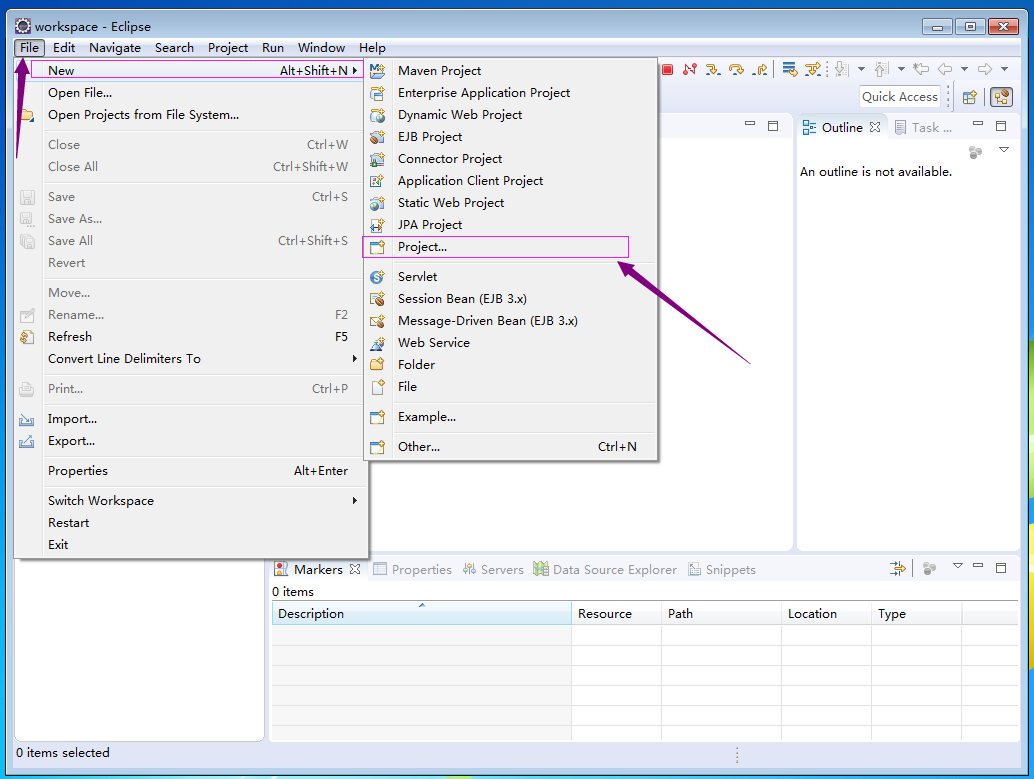This screenshot has width=1034, height=779.
Task: Sort by the Description column header
Action: (x=421, y=613)
